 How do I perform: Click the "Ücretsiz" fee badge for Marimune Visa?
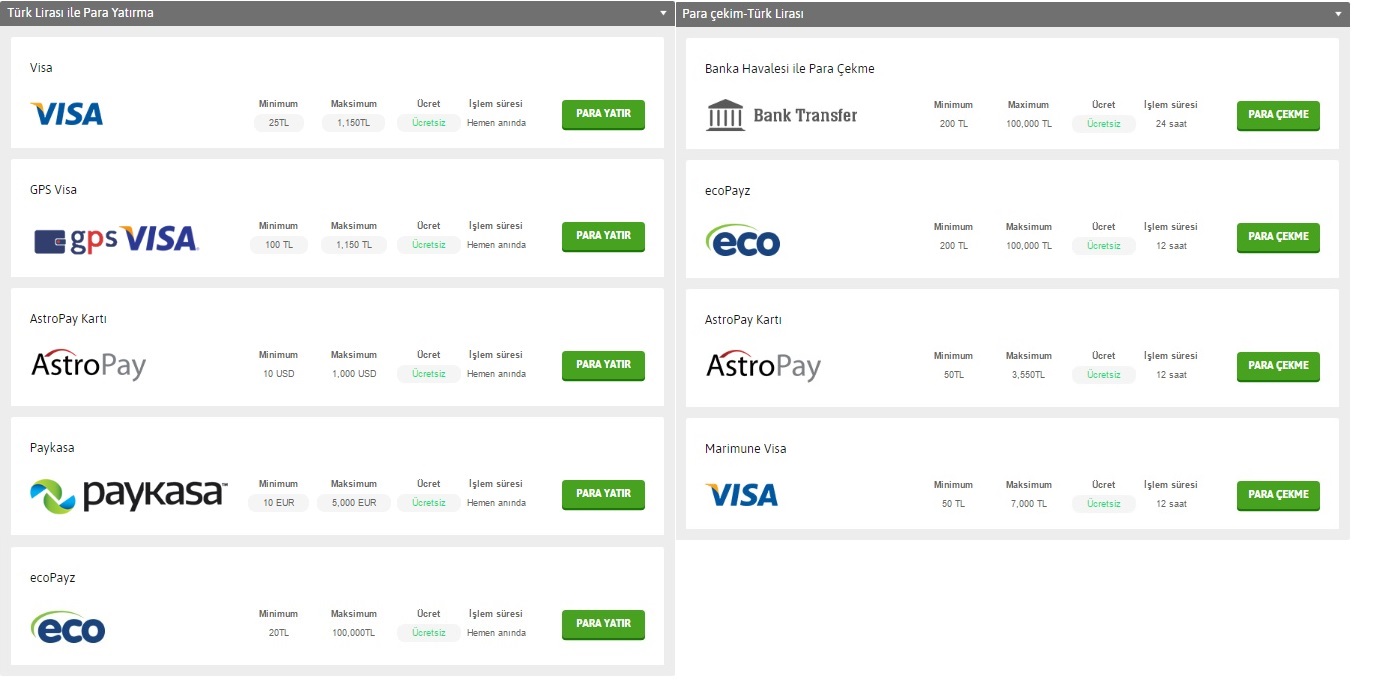click(x=1104, y=504)
